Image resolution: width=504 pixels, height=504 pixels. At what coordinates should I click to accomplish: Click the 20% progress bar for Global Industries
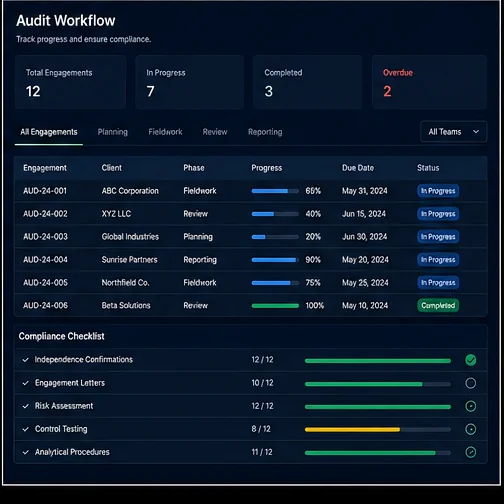click(x=275, y=237)
